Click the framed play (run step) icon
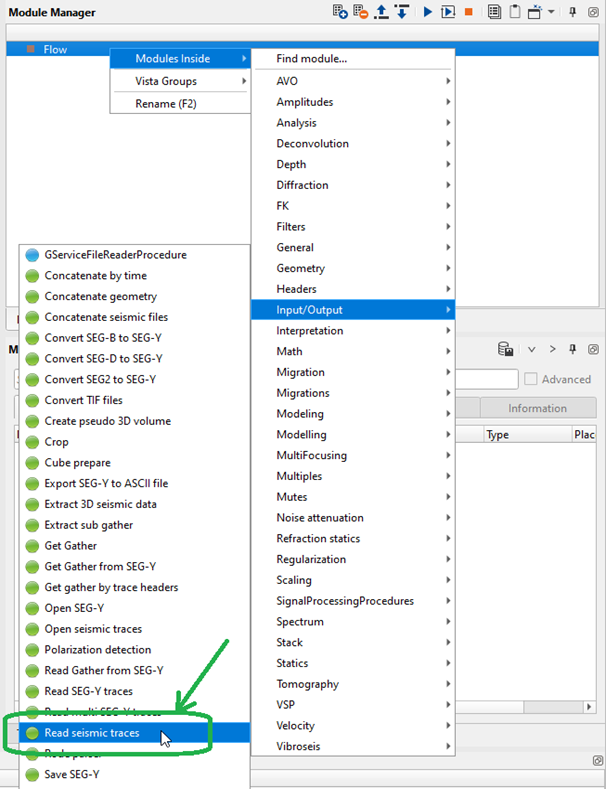 tap(448, 12)
